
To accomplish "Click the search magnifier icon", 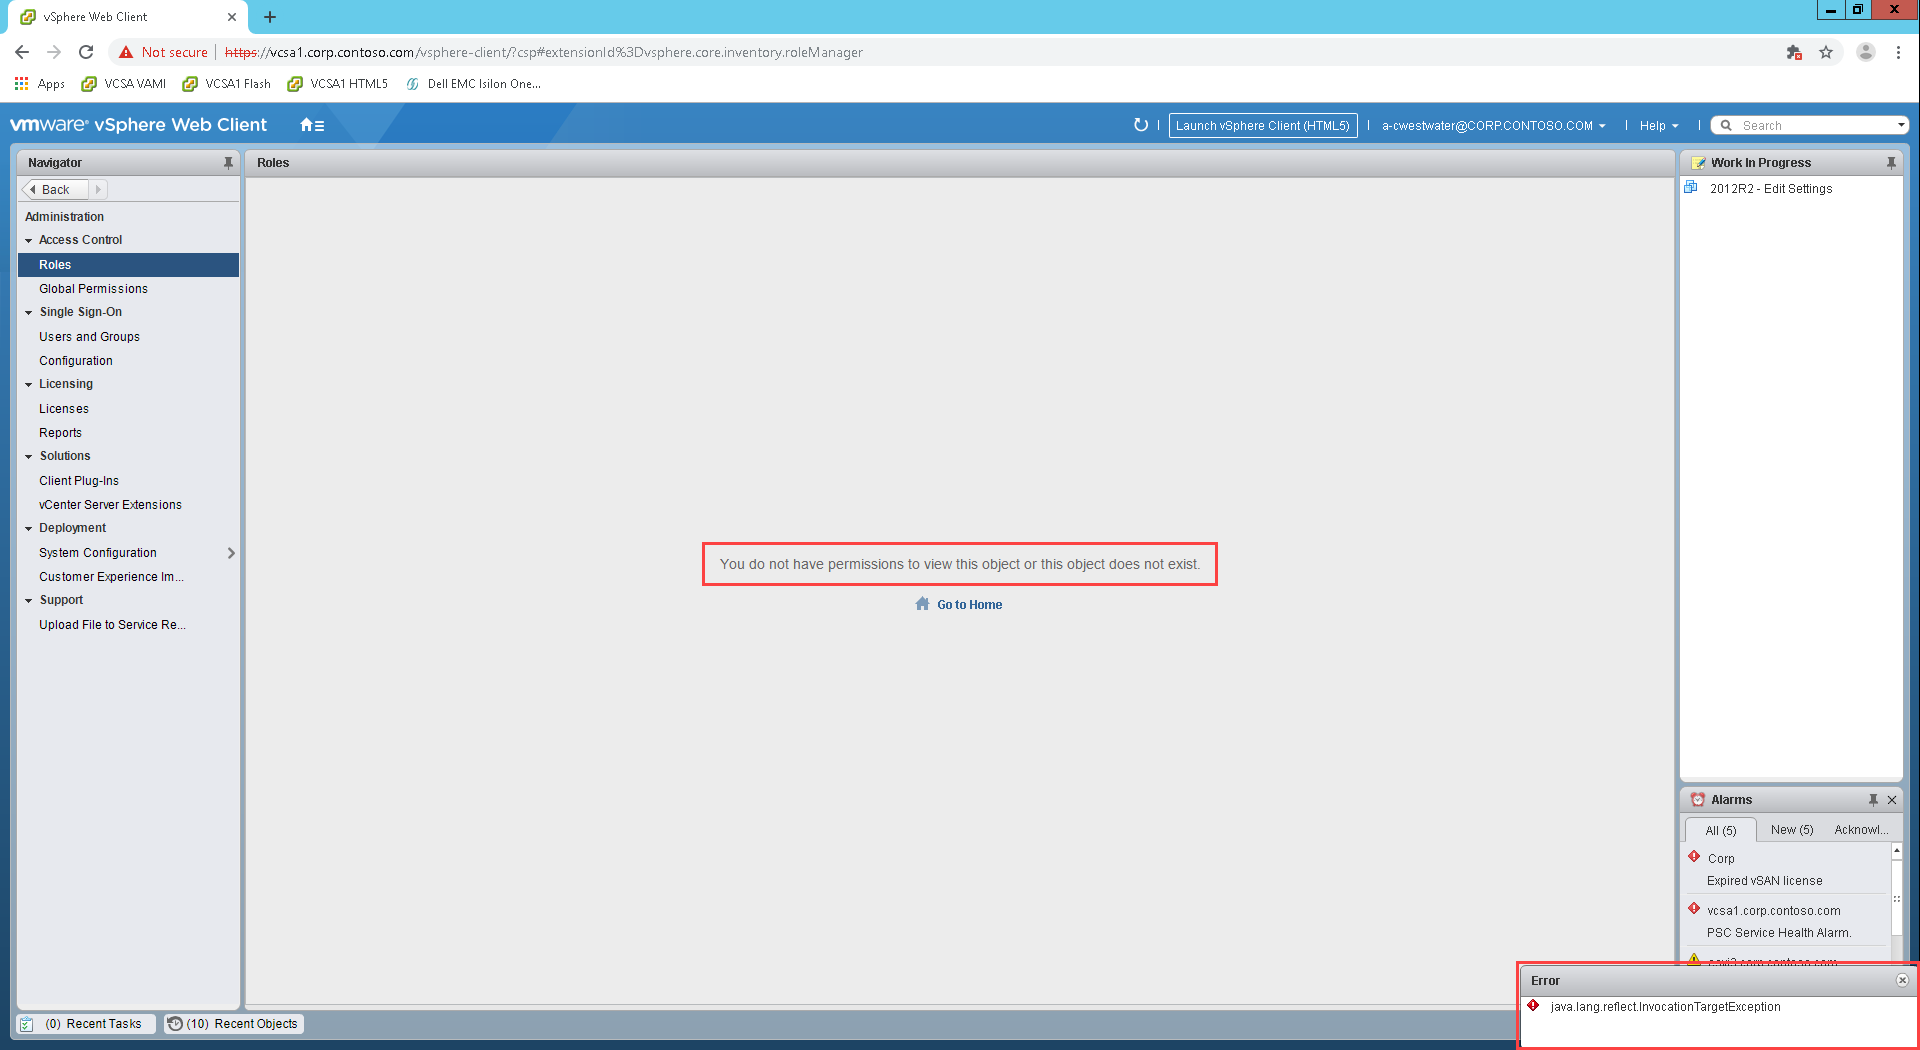I will (1726, 125).
